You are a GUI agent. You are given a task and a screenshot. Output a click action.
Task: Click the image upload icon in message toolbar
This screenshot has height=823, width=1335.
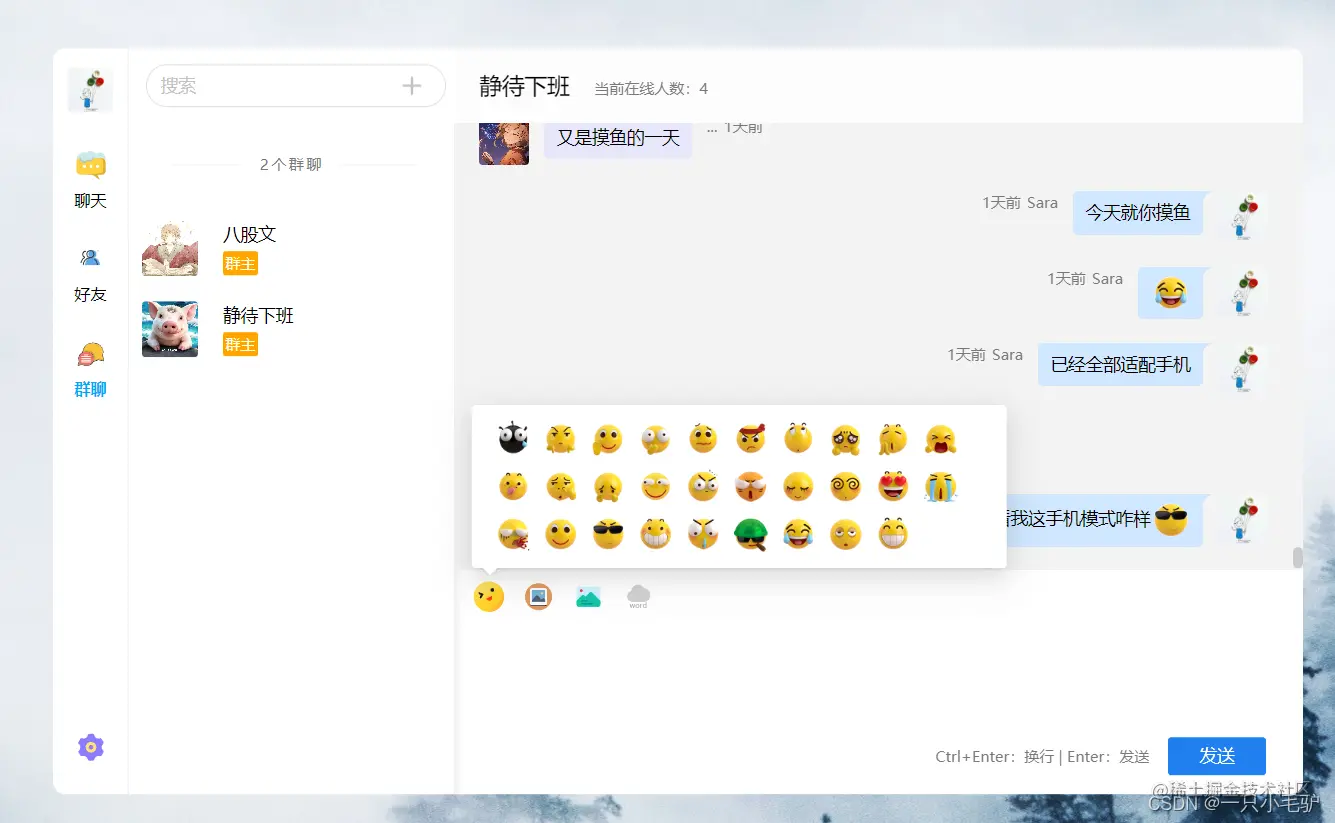[538, 595]
